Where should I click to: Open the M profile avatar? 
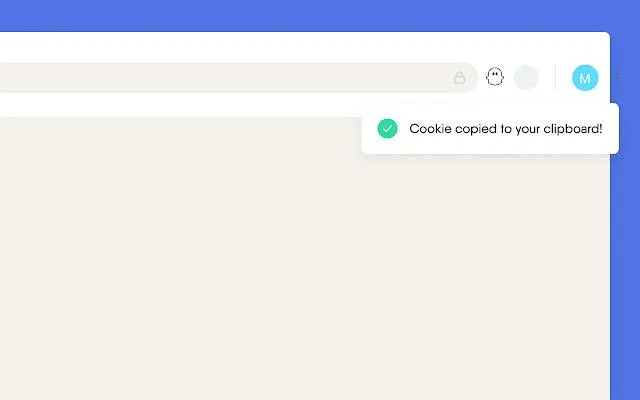click(x=585, y=78)
